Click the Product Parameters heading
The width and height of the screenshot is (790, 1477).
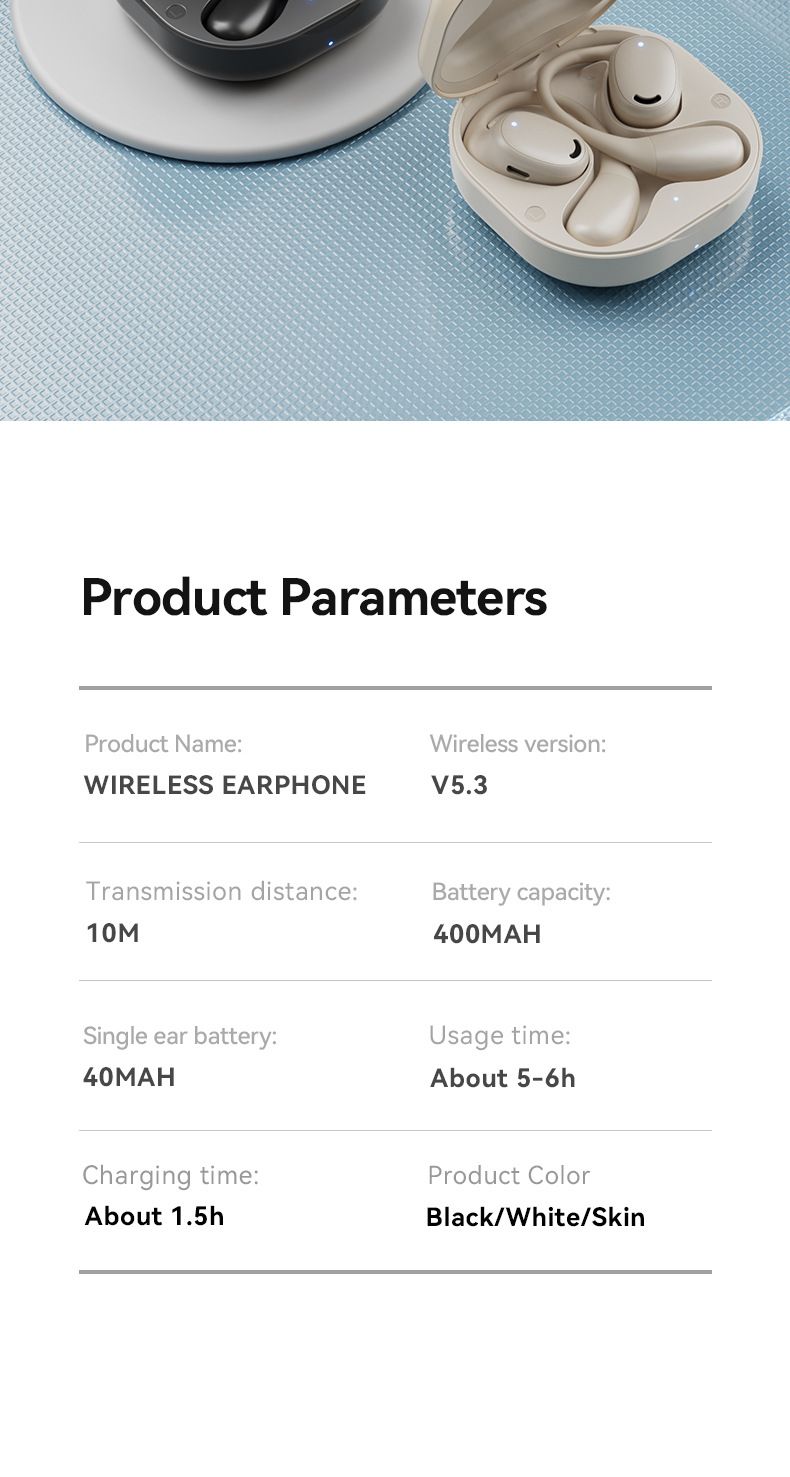tap(314, 597)
